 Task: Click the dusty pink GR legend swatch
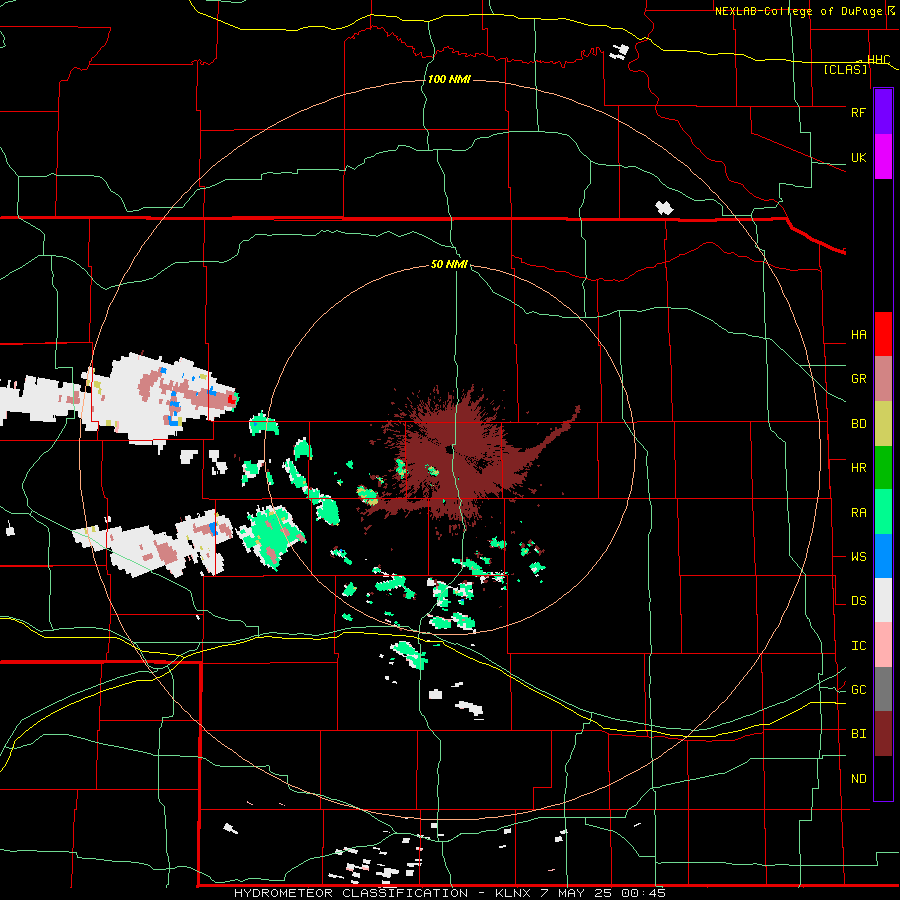coord(883,379)
